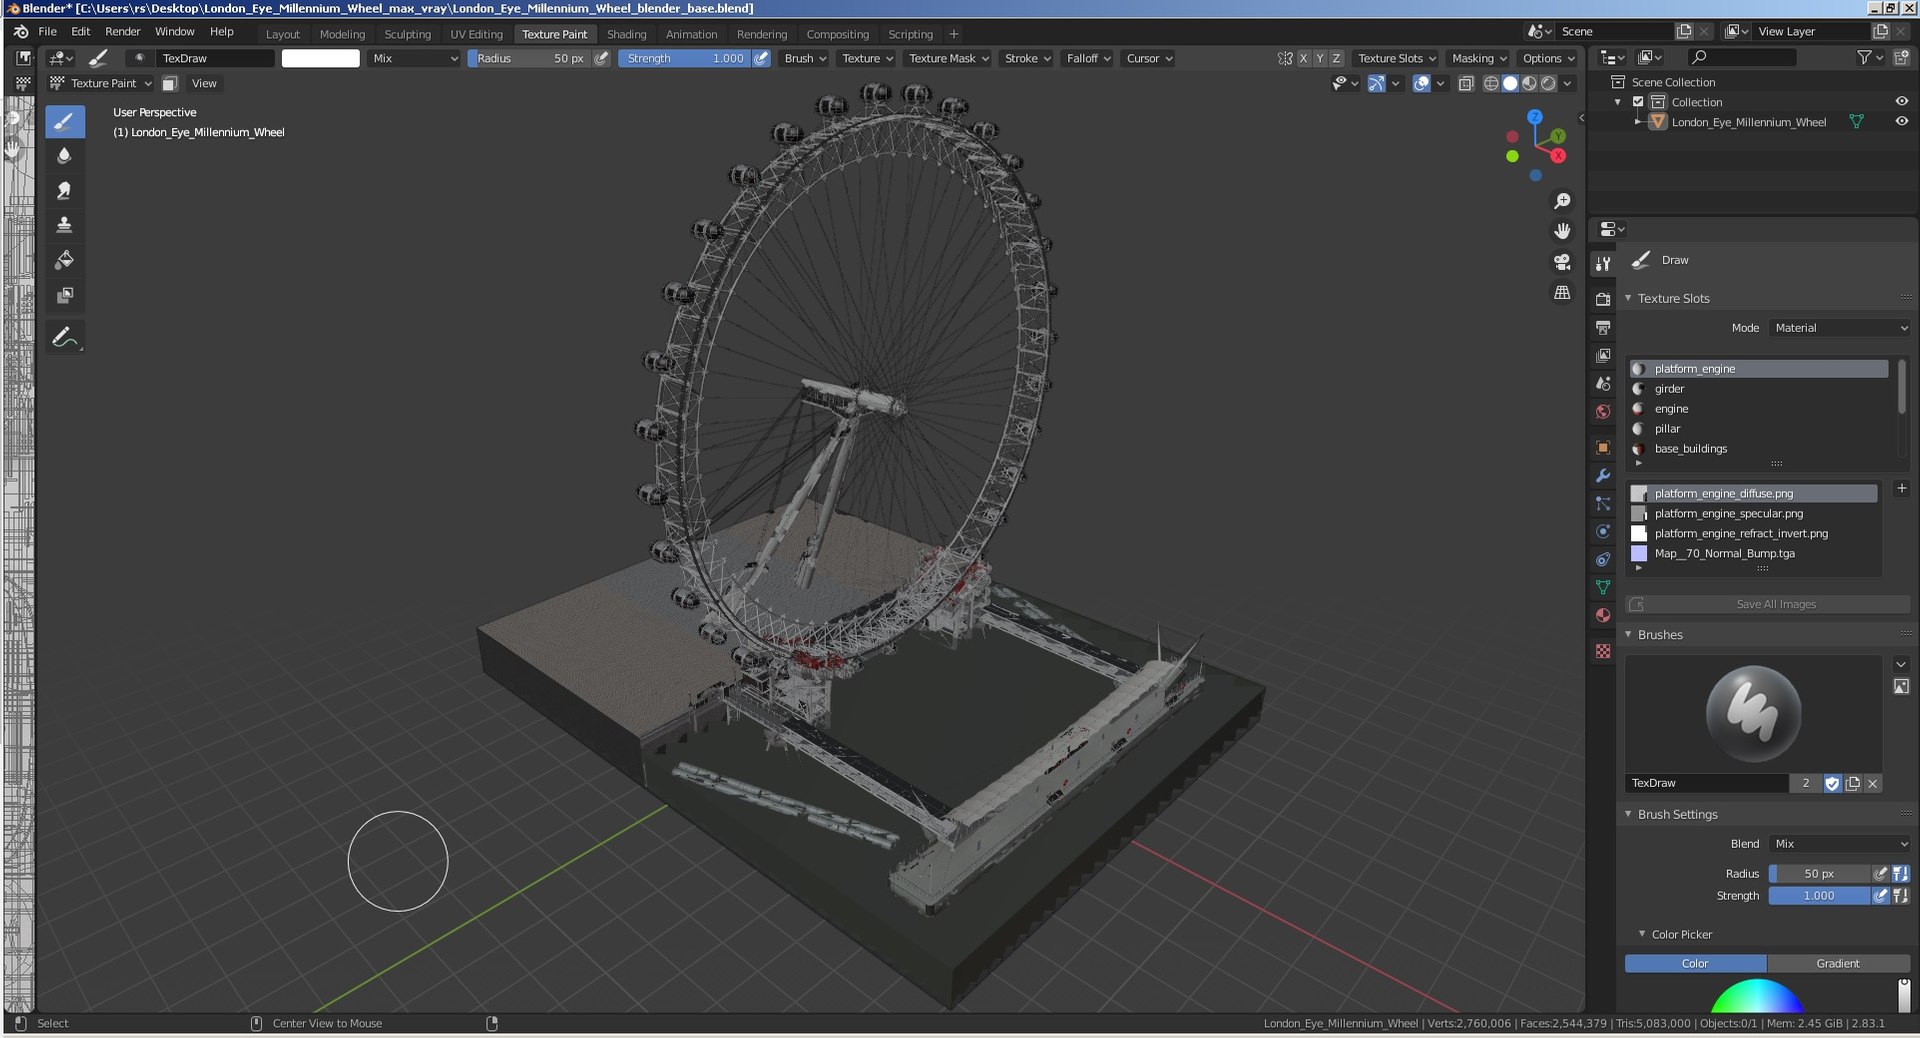The height and width of the screenshot is (1038, 1920).
Task: Open the Modifier properties wrench tab
Action: 1603,476
